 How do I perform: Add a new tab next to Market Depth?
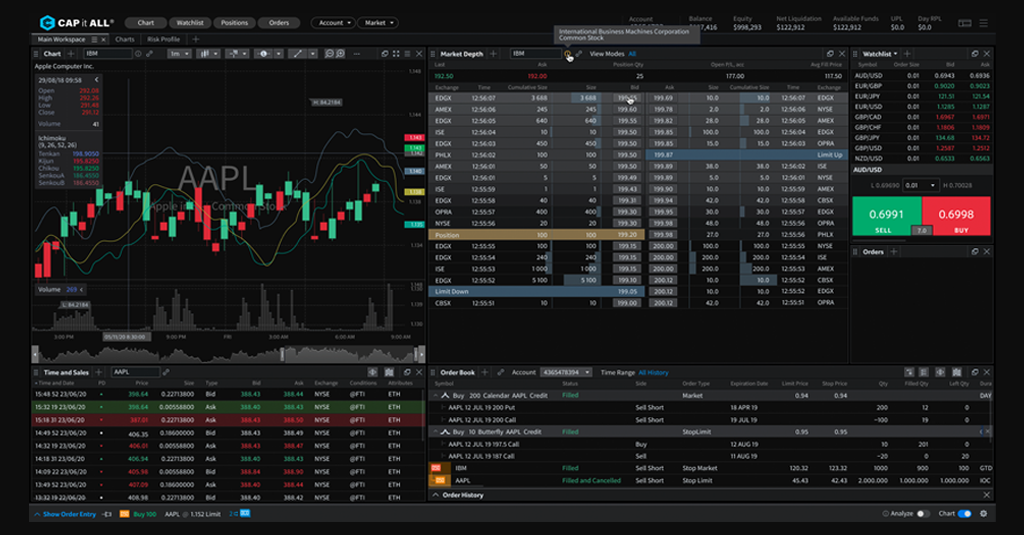[x=493, y=54]
